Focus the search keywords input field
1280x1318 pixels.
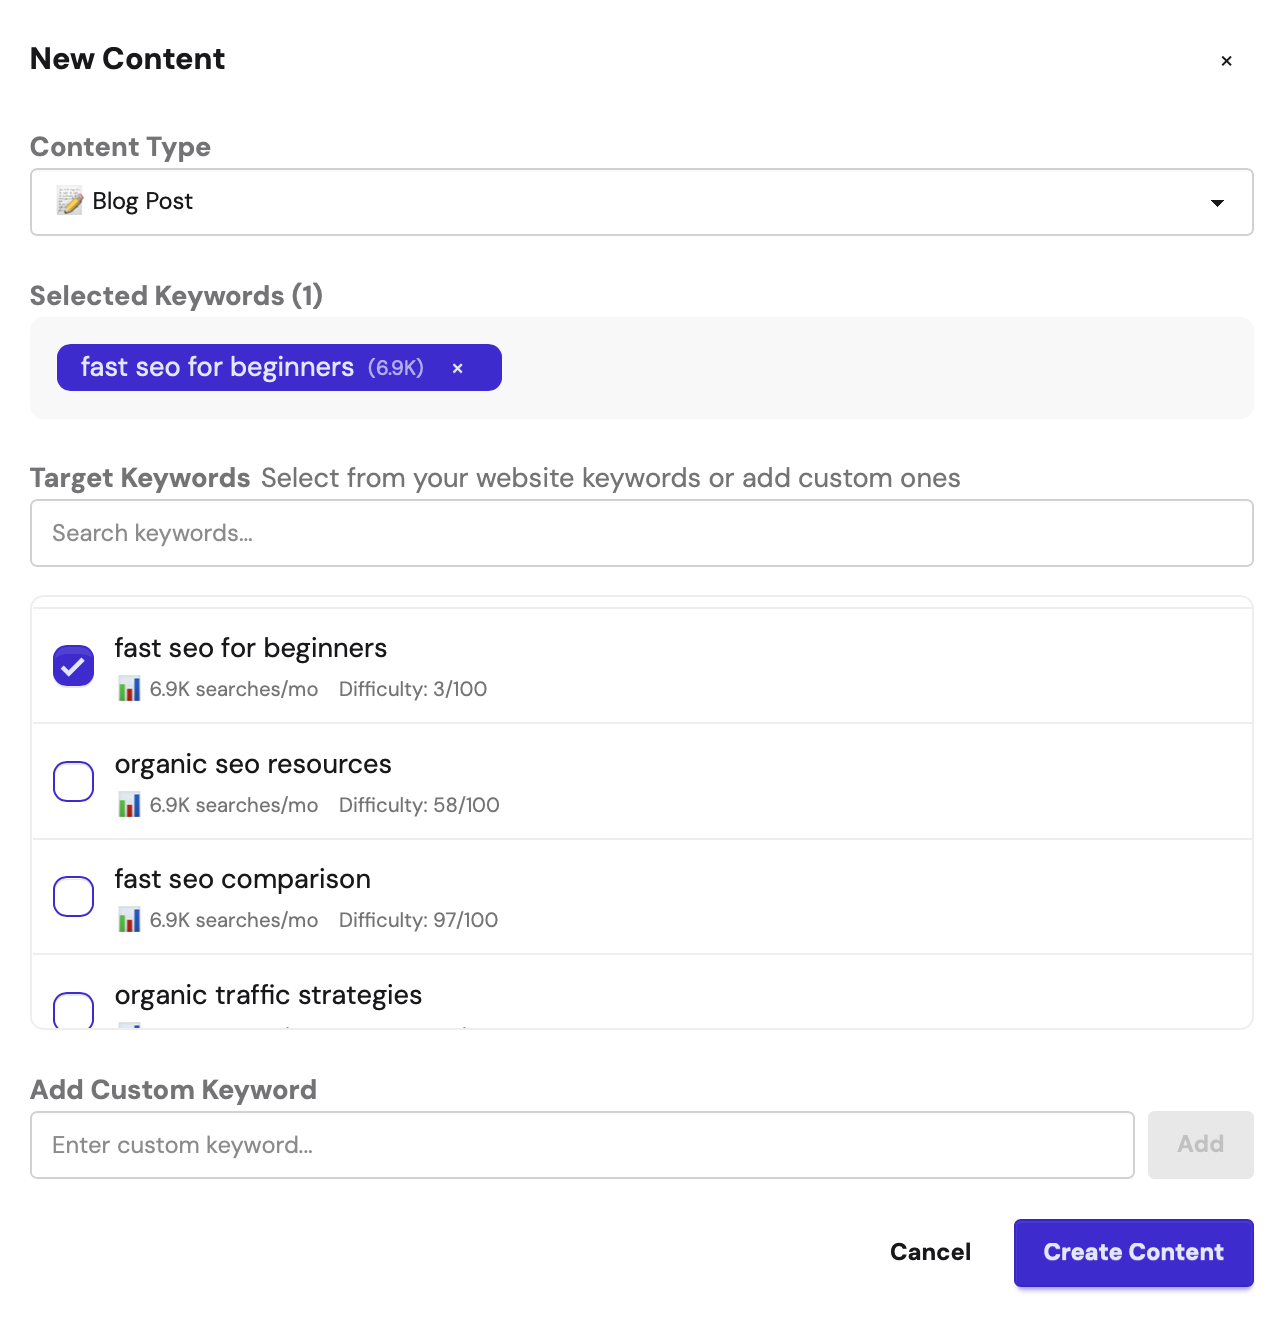pyautogui.click(x=642, y=533)
